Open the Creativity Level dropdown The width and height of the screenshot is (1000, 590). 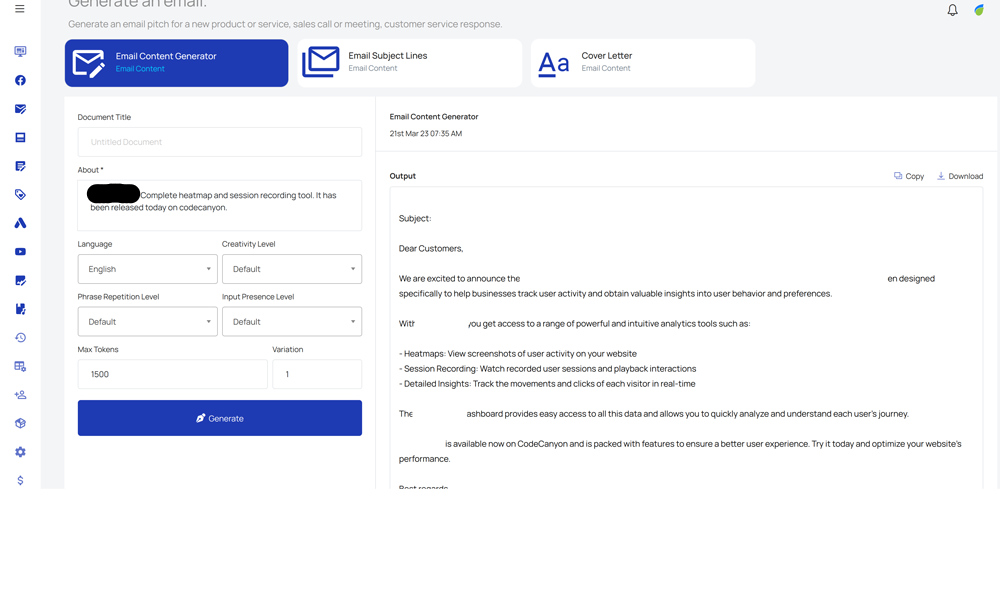[291, 269]
